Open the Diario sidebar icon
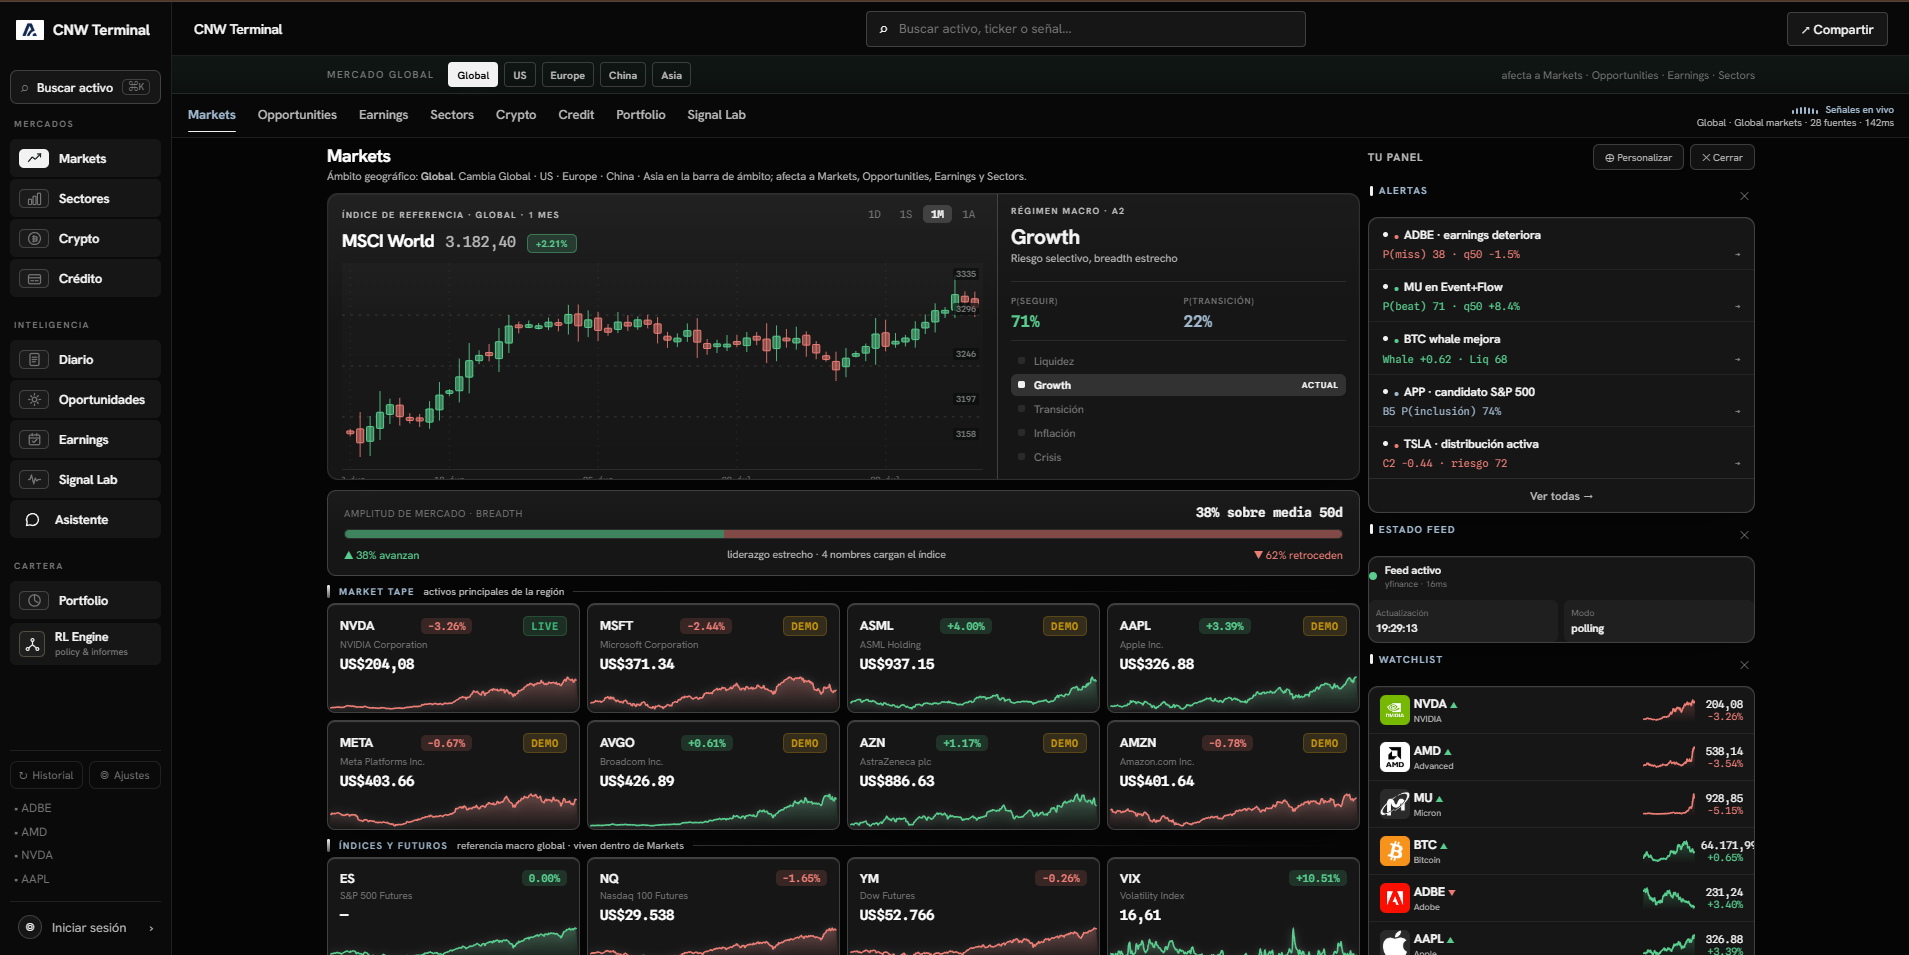The width and height of the screenshot is (1909, 955). (x=34, y=359)
